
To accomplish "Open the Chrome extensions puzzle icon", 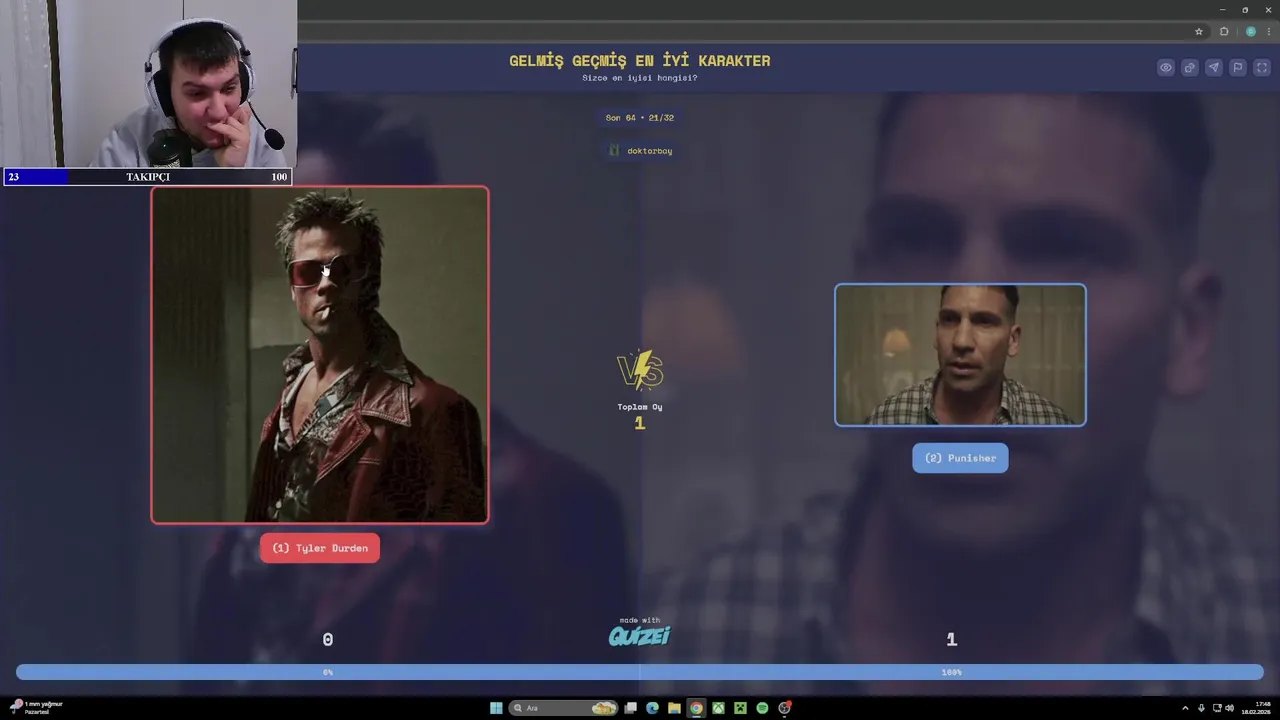I will tap(1224, 31).
